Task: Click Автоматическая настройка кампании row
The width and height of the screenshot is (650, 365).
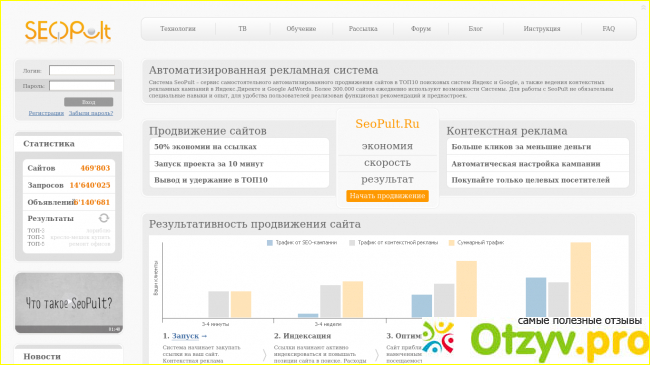Action: (538, 163)
